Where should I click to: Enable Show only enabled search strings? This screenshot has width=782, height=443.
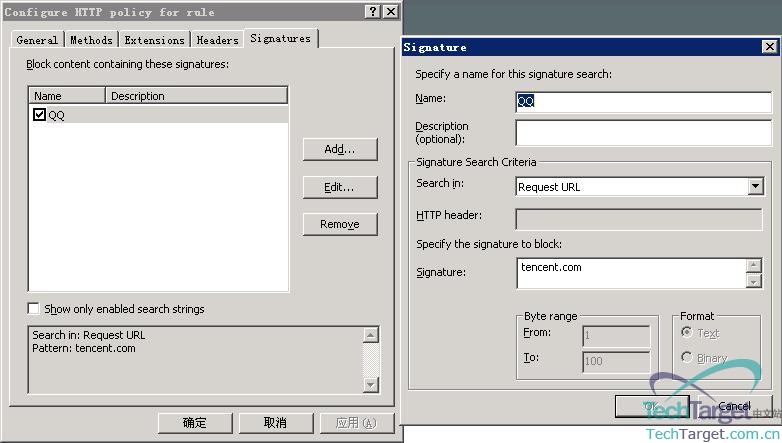[34, 309]
